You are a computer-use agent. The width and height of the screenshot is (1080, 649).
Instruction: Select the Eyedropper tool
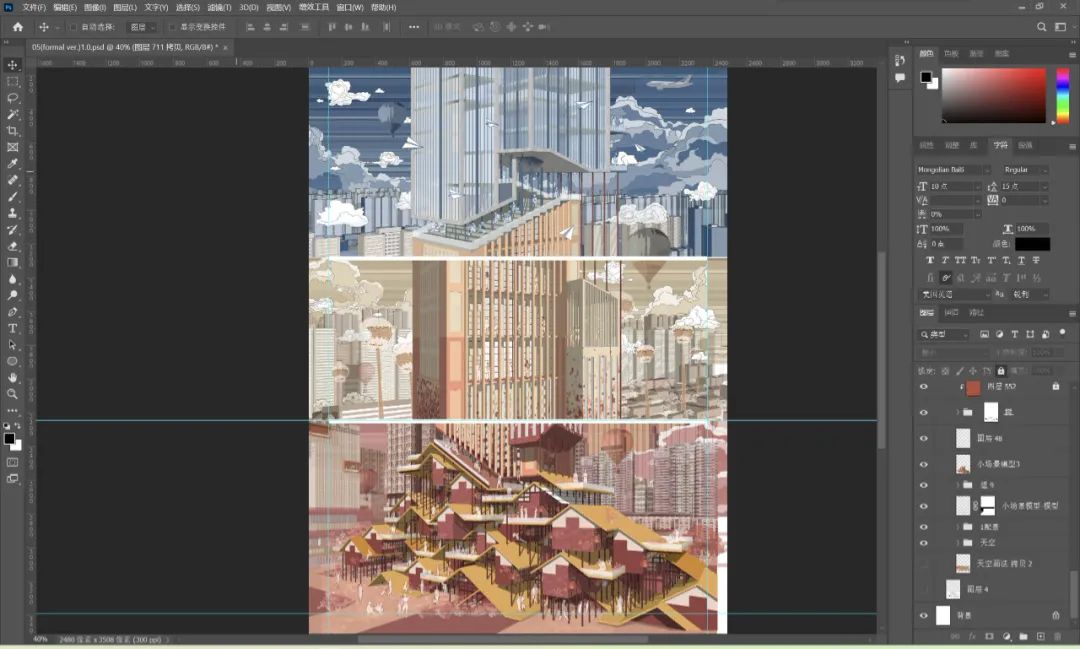coord(12,163)
